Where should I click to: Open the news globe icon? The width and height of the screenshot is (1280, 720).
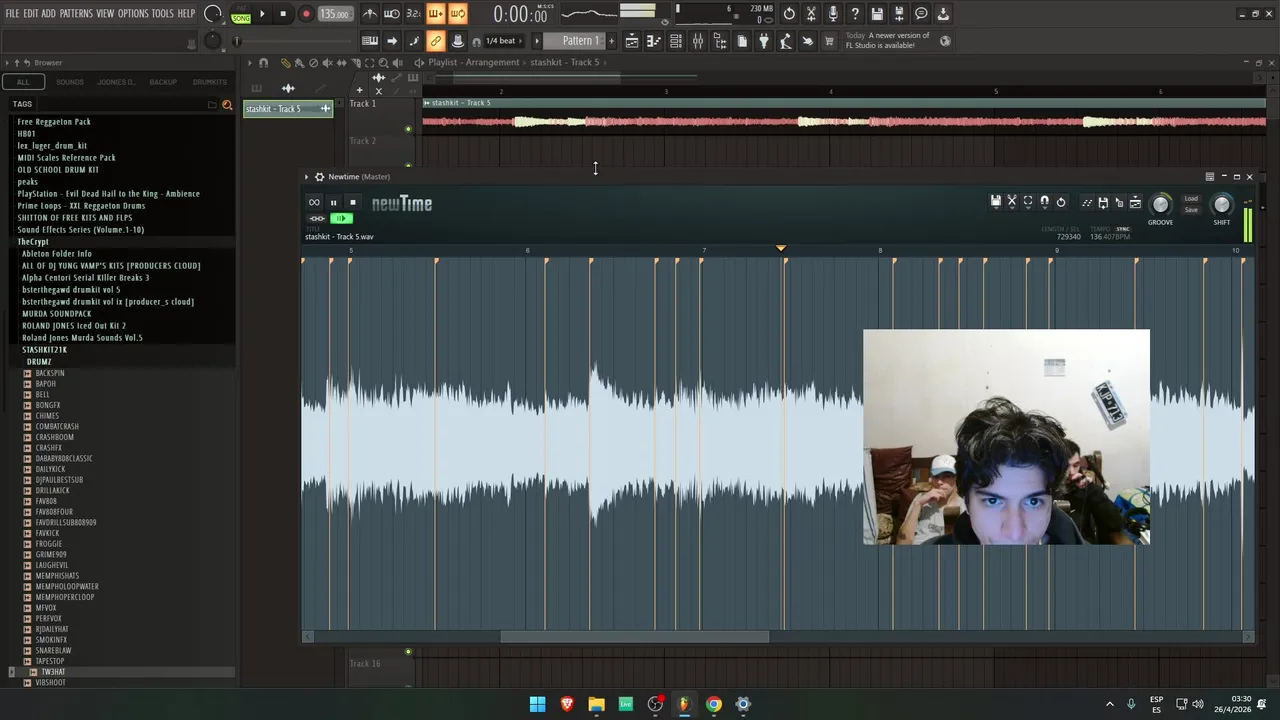coord(945,41)
